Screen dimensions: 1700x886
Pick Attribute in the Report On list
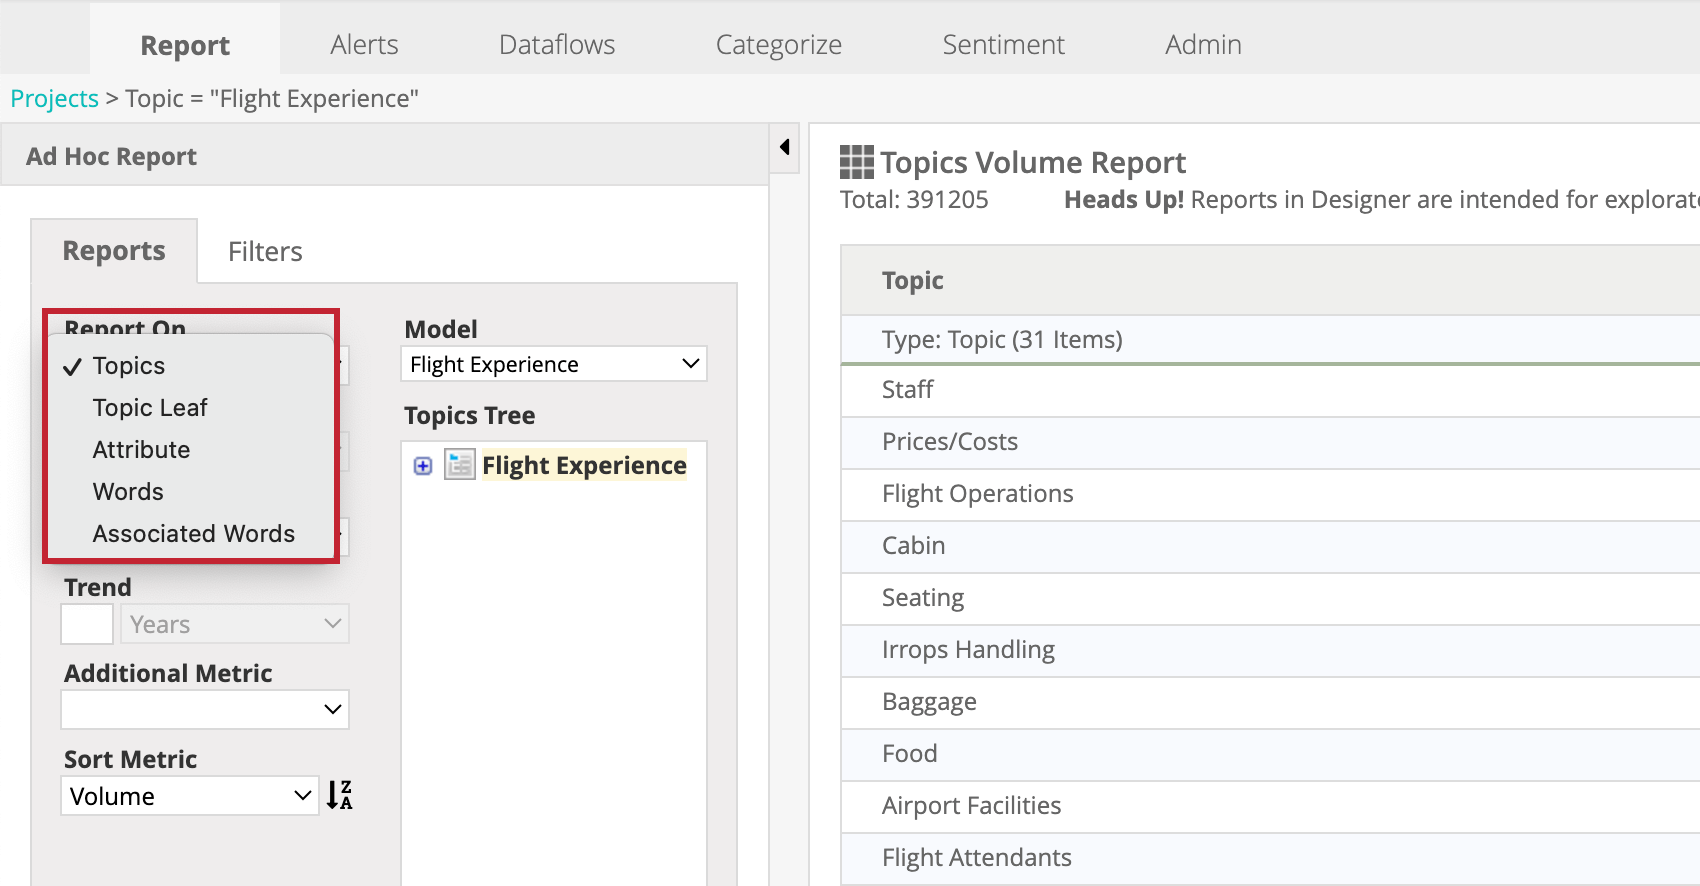(141, 450)
